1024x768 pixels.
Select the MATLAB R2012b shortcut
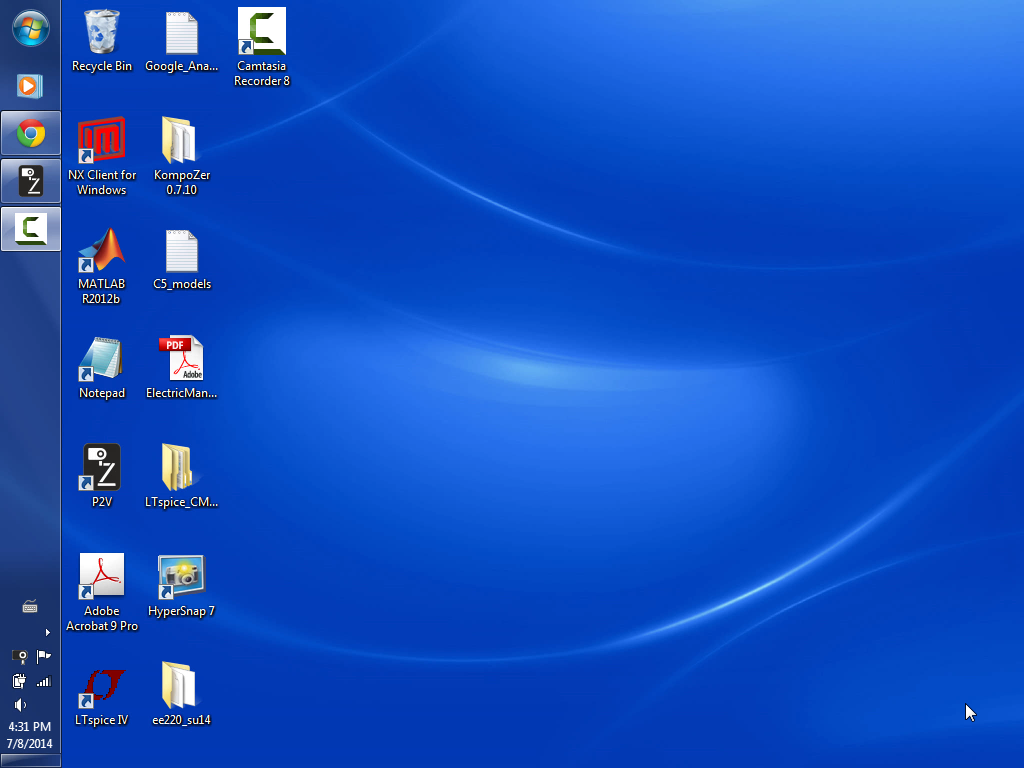(x=102, y=265)
